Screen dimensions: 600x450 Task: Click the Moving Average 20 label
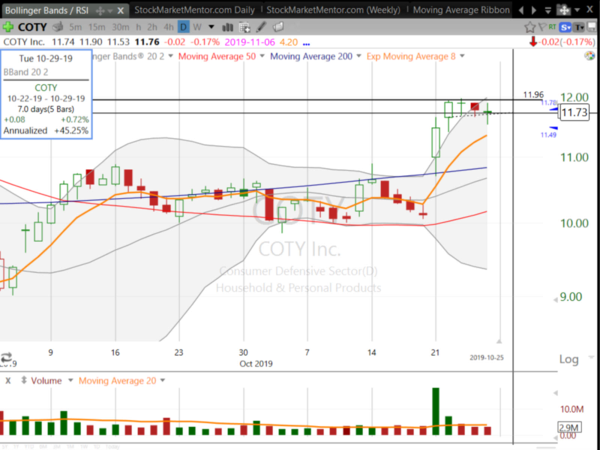(117, 381)
